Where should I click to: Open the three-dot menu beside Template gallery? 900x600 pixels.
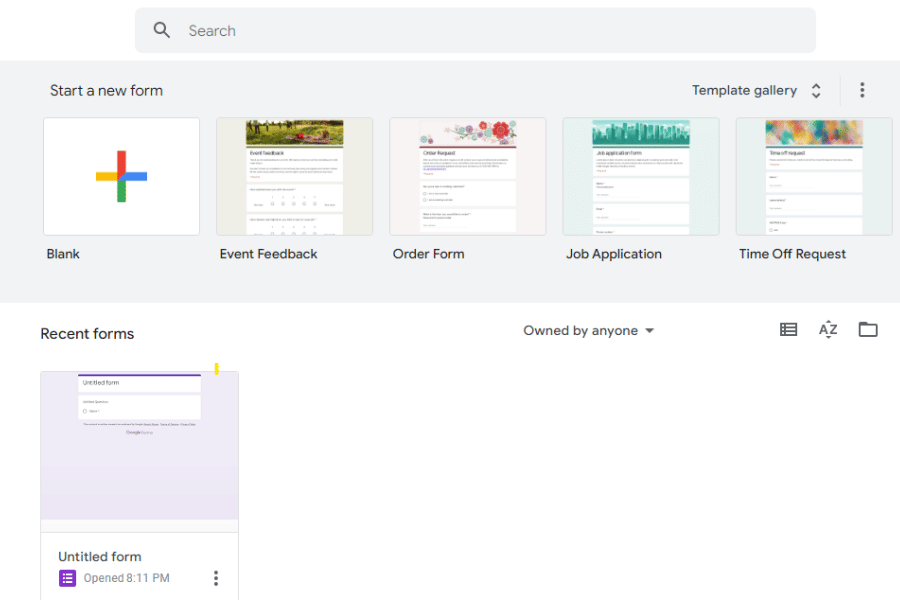click(862, 91)
